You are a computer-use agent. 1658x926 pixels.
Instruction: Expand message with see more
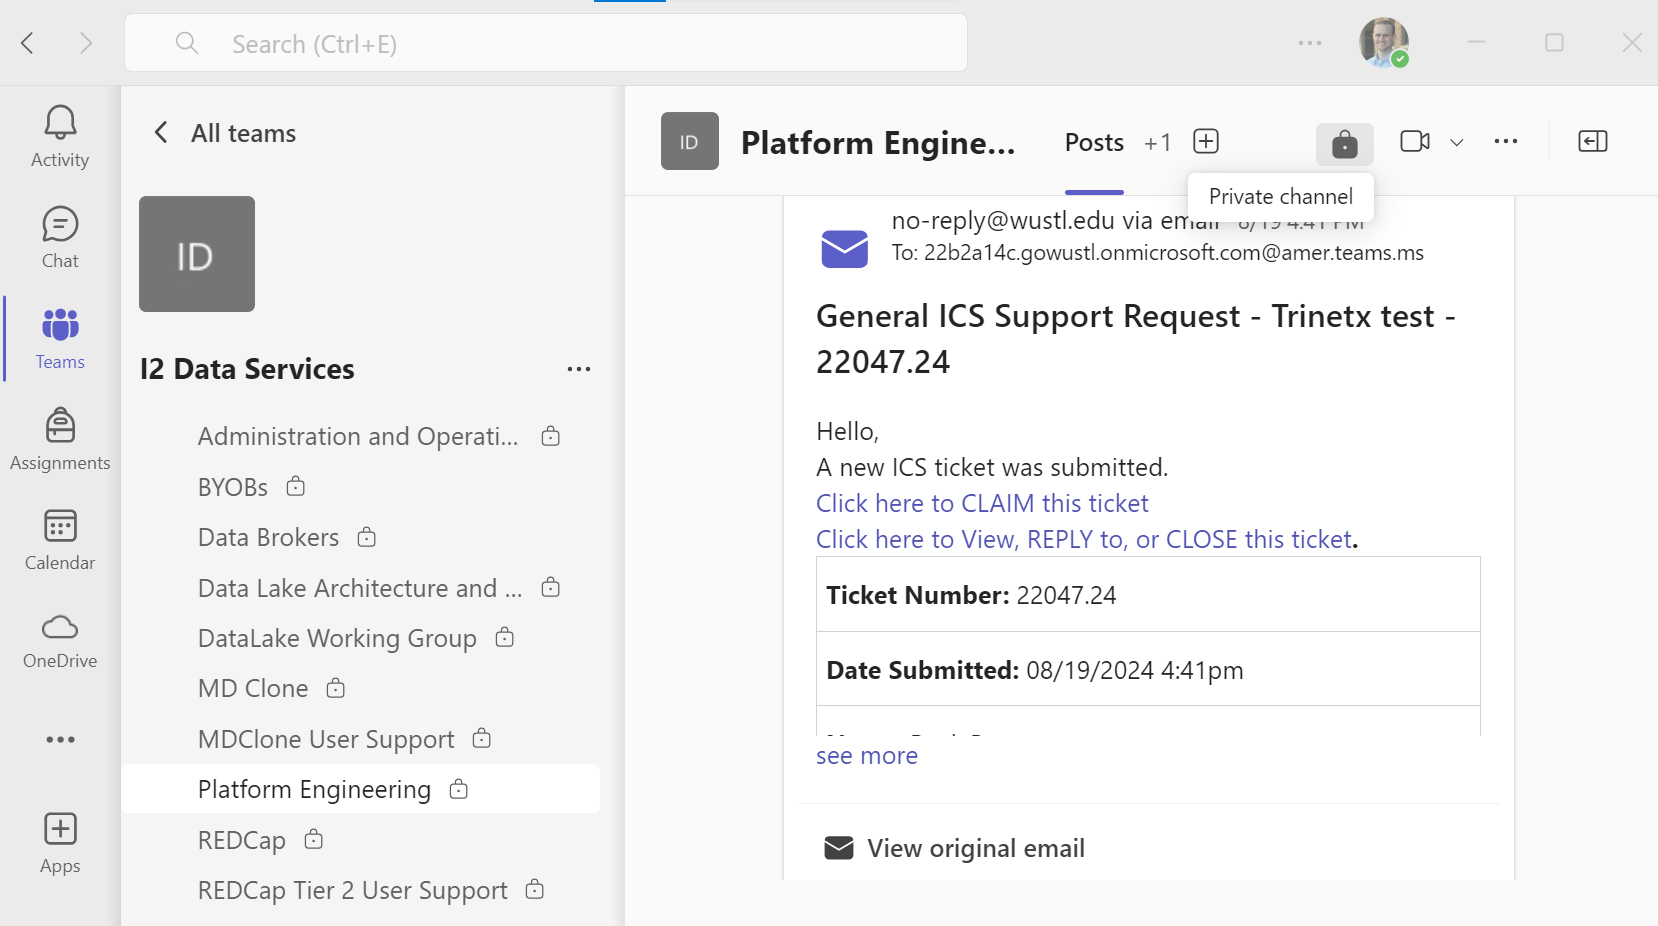[x=867, y=756]
